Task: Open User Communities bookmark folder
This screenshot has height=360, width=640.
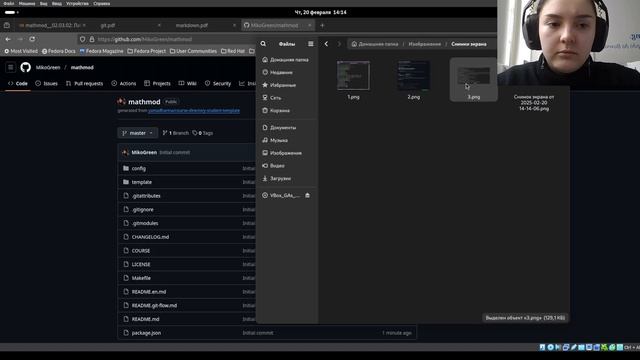Action: click(193, 51)
